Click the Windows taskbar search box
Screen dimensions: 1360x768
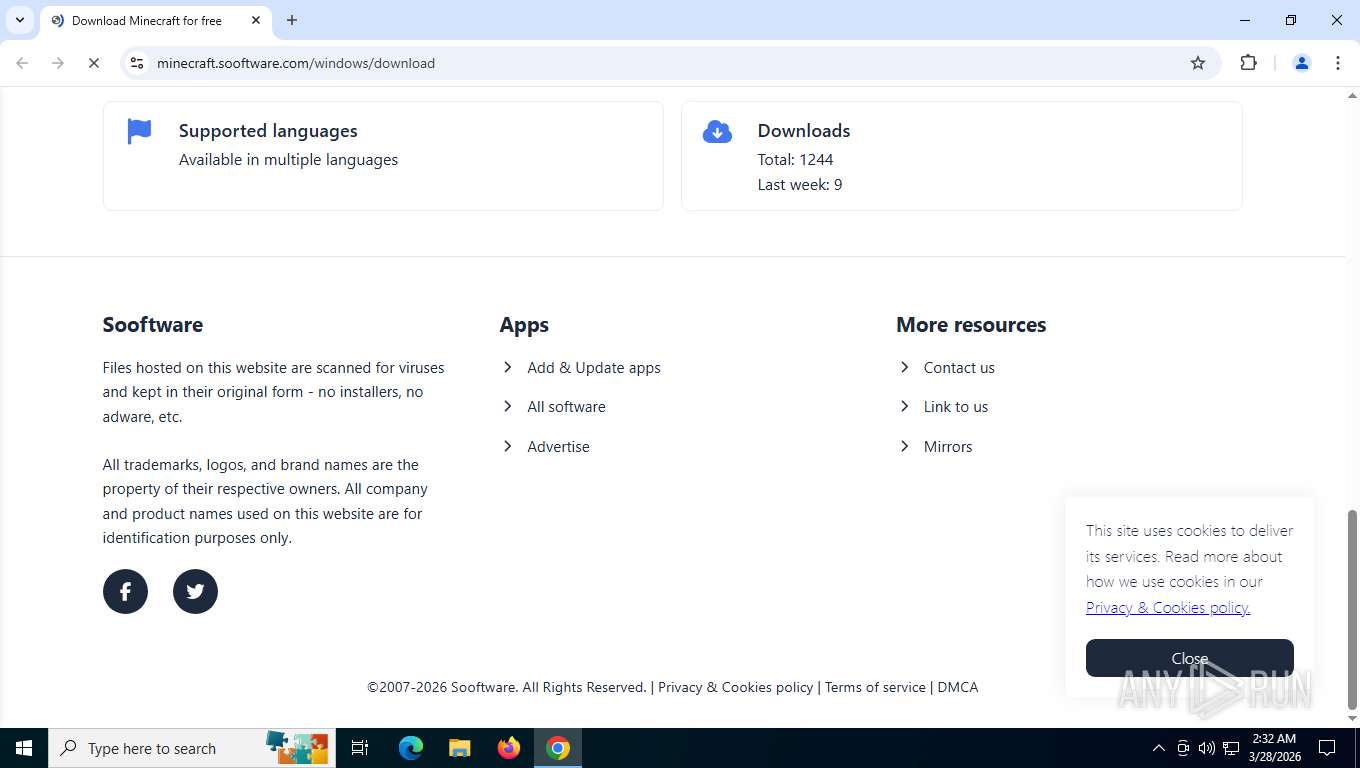(x=192, y=748)
